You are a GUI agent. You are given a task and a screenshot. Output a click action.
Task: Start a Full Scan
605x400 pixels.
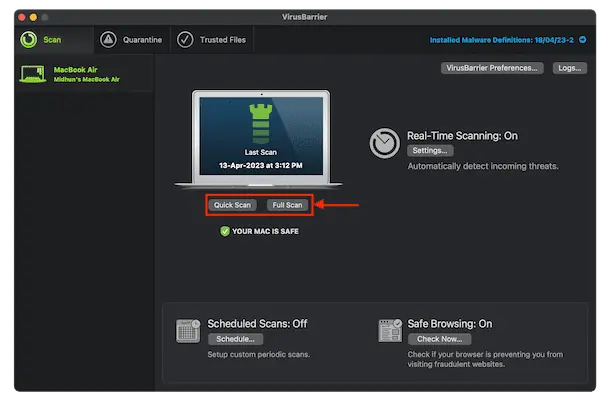pyautogui.click(x=287, y=205)
